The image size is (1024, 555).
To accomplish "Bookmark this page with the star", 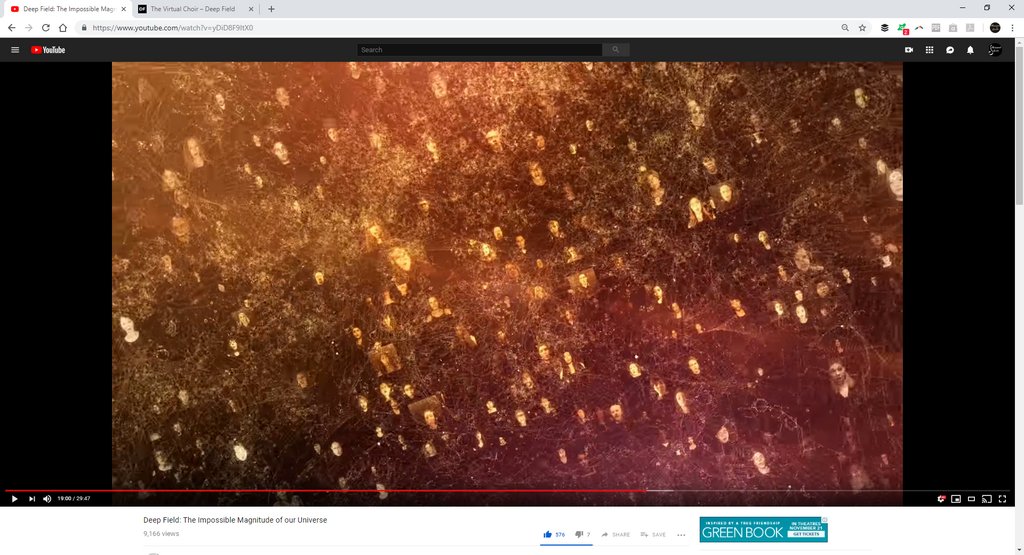I will pos(862,27).
